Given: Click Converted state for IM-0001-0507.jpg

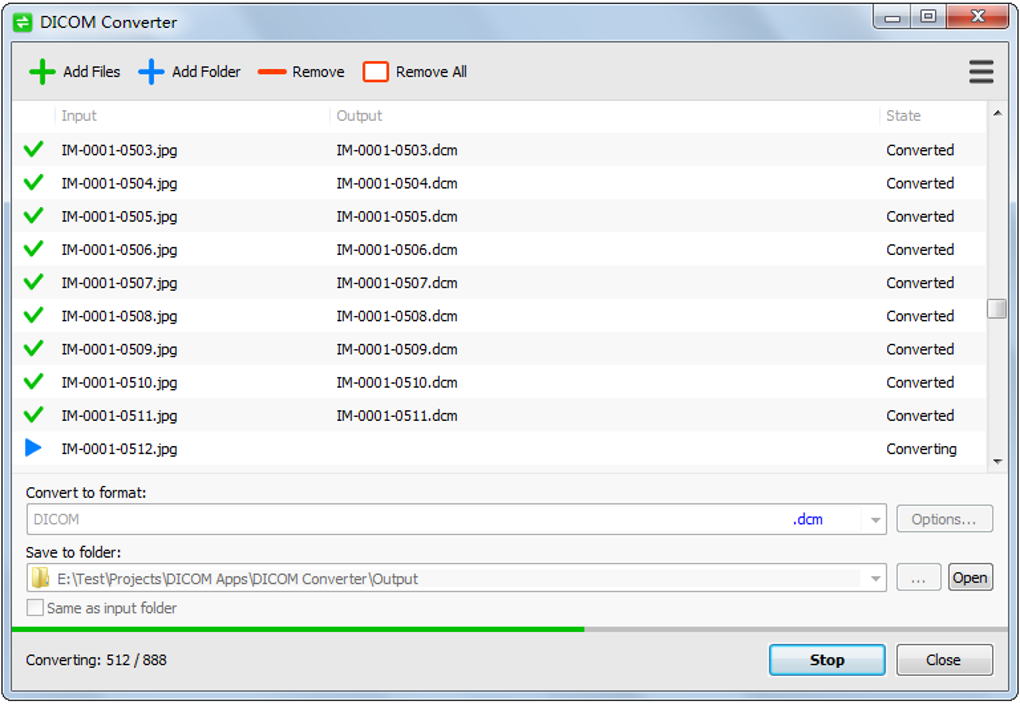Looking at the screenshot, I should click(x=920, y=283).
